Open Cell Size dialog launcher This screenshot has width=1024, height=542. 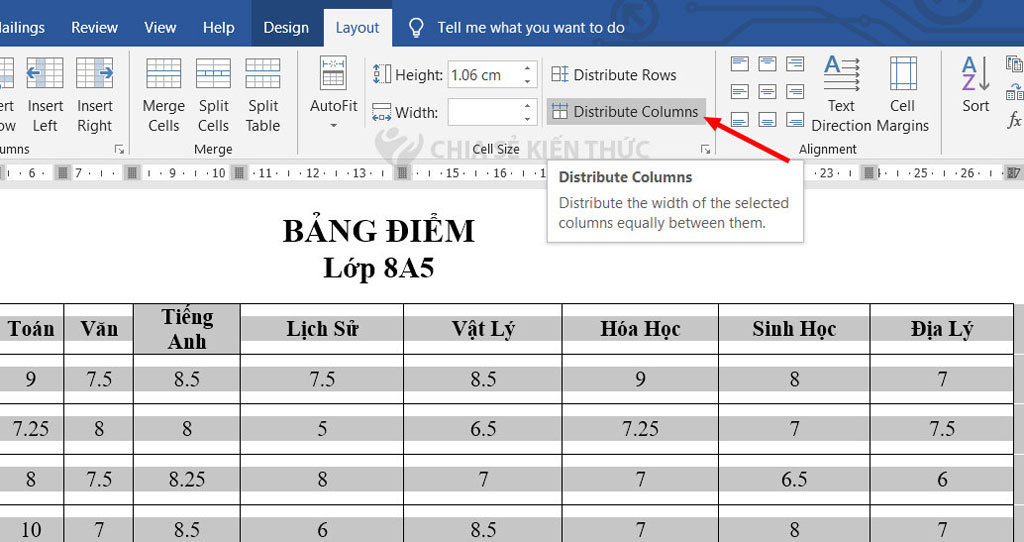(705, 150)
